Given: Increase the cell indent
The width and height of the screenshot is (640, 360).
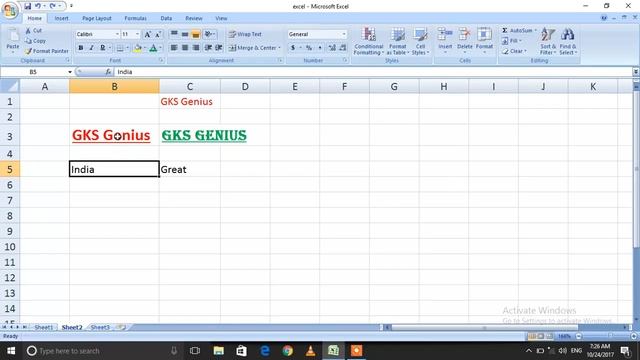Looking at the screenshot, I should 219,48.
